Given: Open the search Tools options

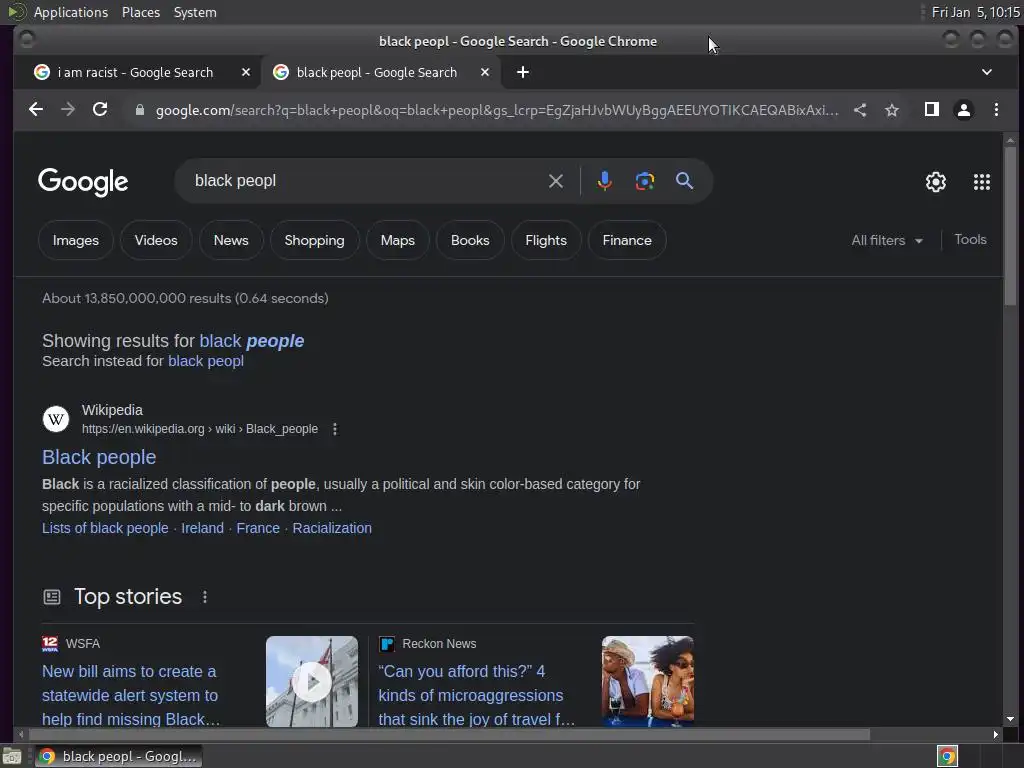Looking at the screenshot, I should [x=970, y=240].
